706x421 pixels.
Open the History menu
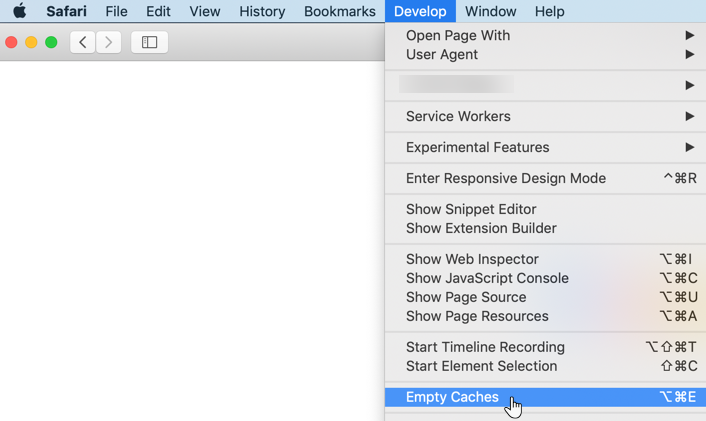pyautogui.click(x=262, y=11)
